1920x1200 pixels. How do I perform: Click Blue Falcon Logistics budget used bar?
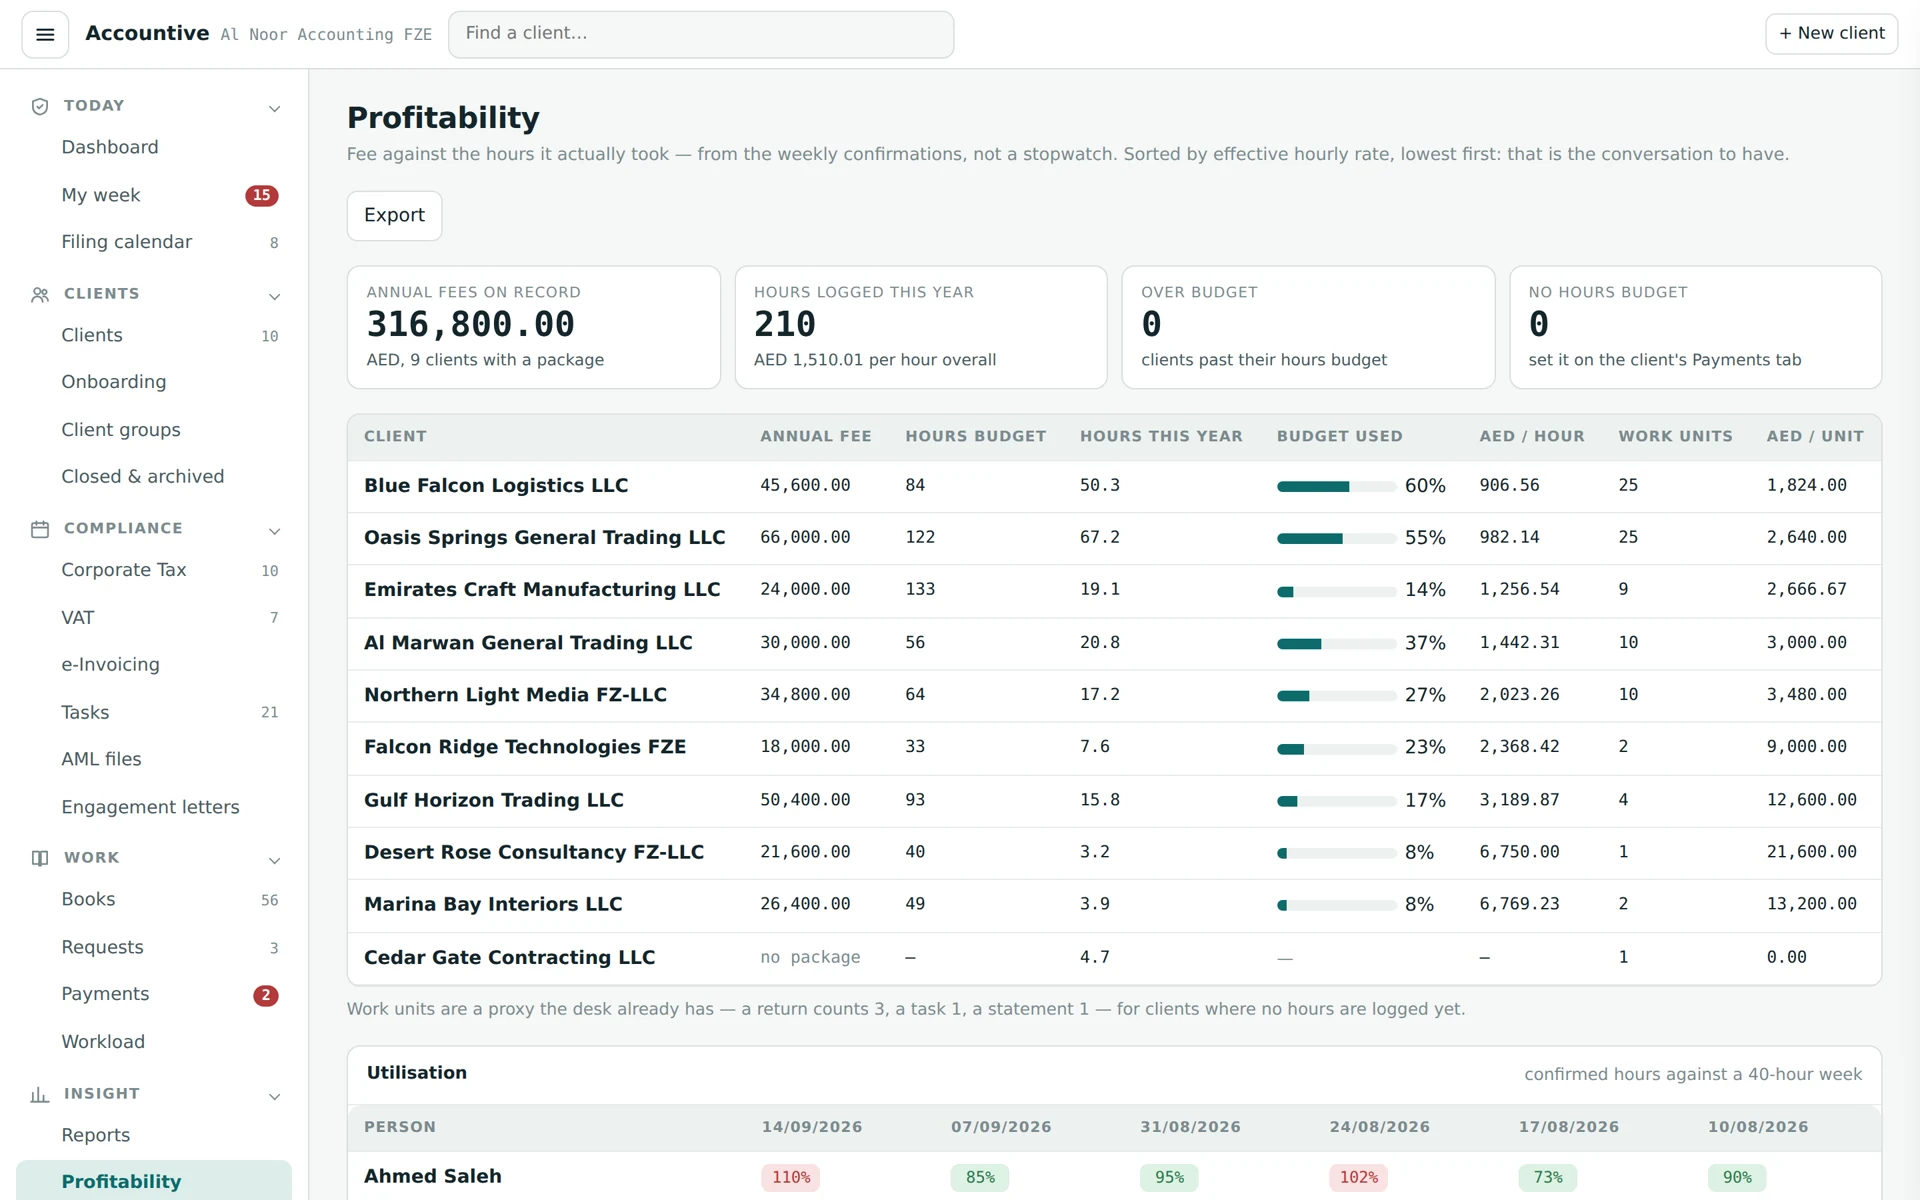pyautogui.click(x=1336, y=486)
